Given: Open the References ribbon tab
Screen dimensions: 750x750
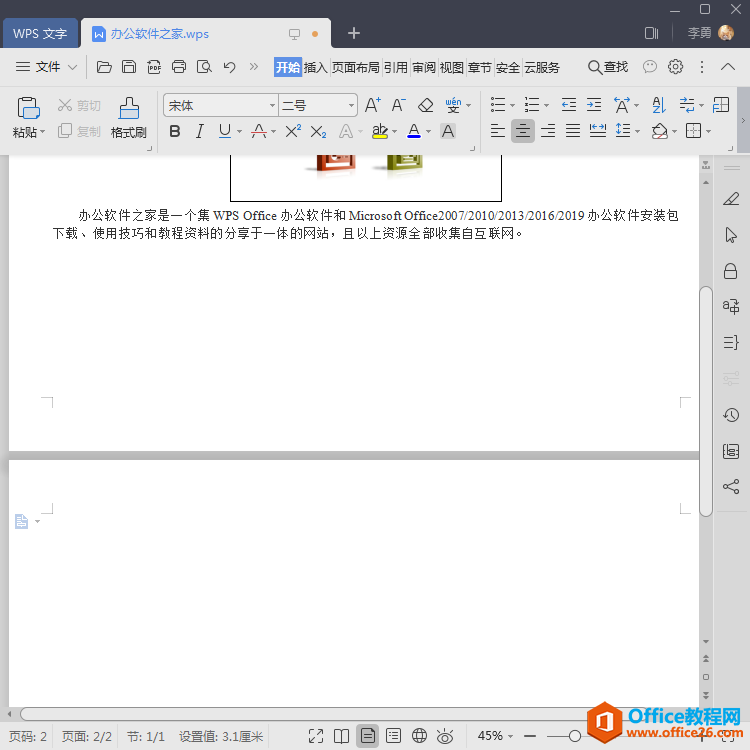Looking at the screenshot, I should 396,67.
